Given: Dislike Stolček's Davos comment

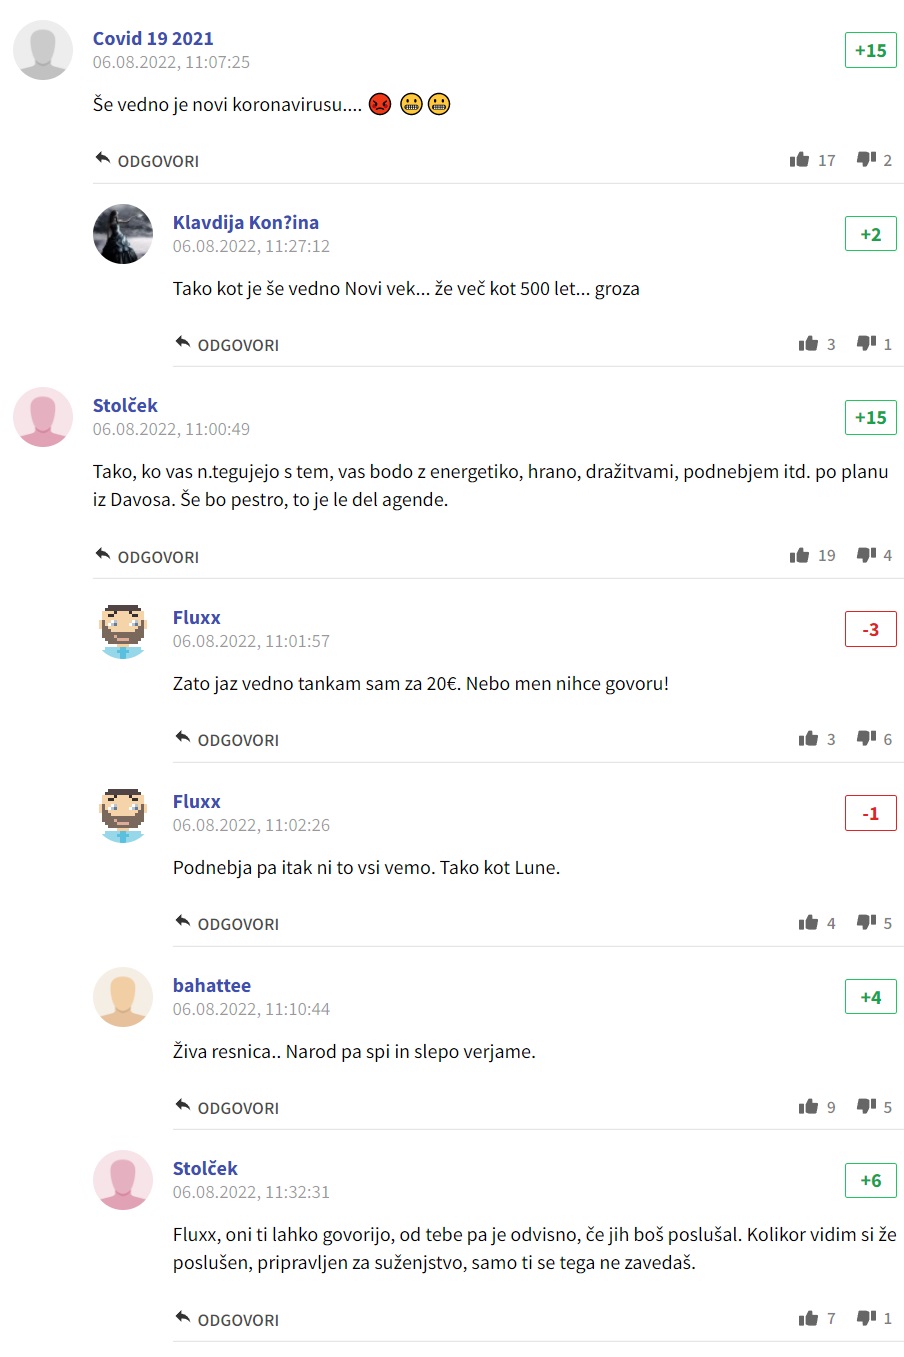Looking at the screenshot, I should [866, 555].
